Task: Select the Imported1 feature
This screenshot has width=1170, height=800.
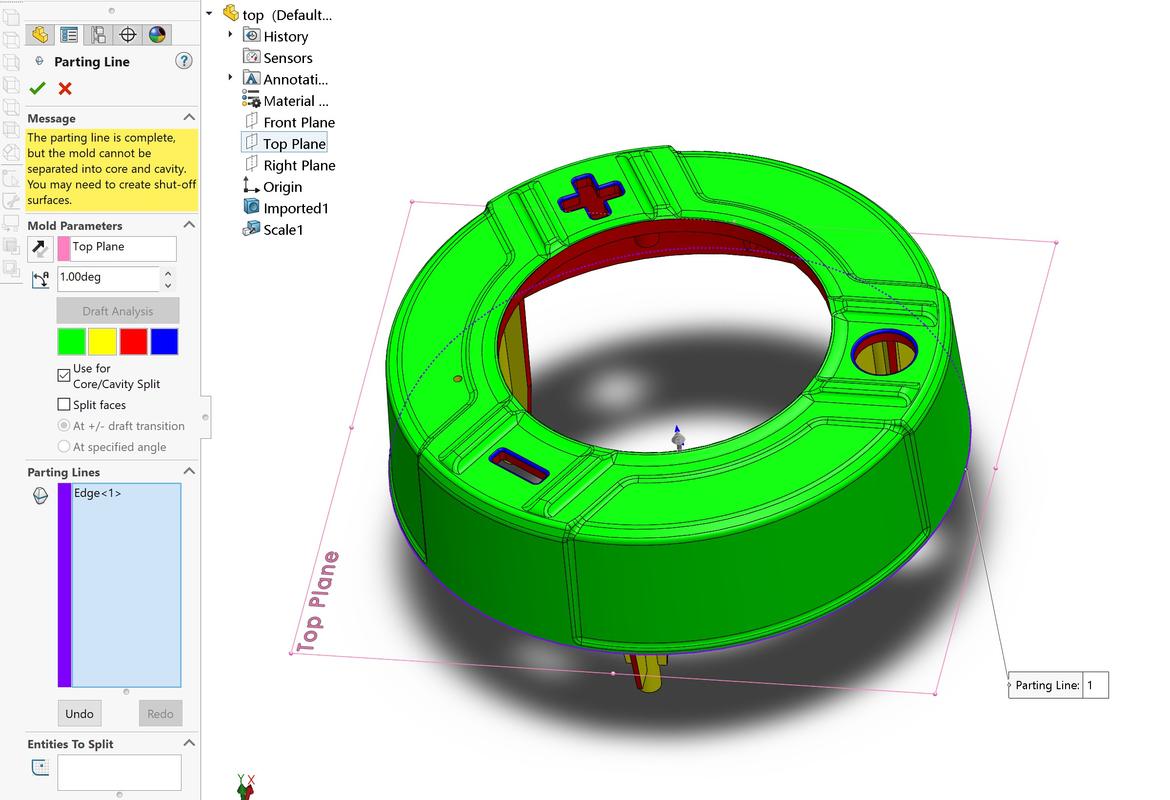Action: click(295, 209)
